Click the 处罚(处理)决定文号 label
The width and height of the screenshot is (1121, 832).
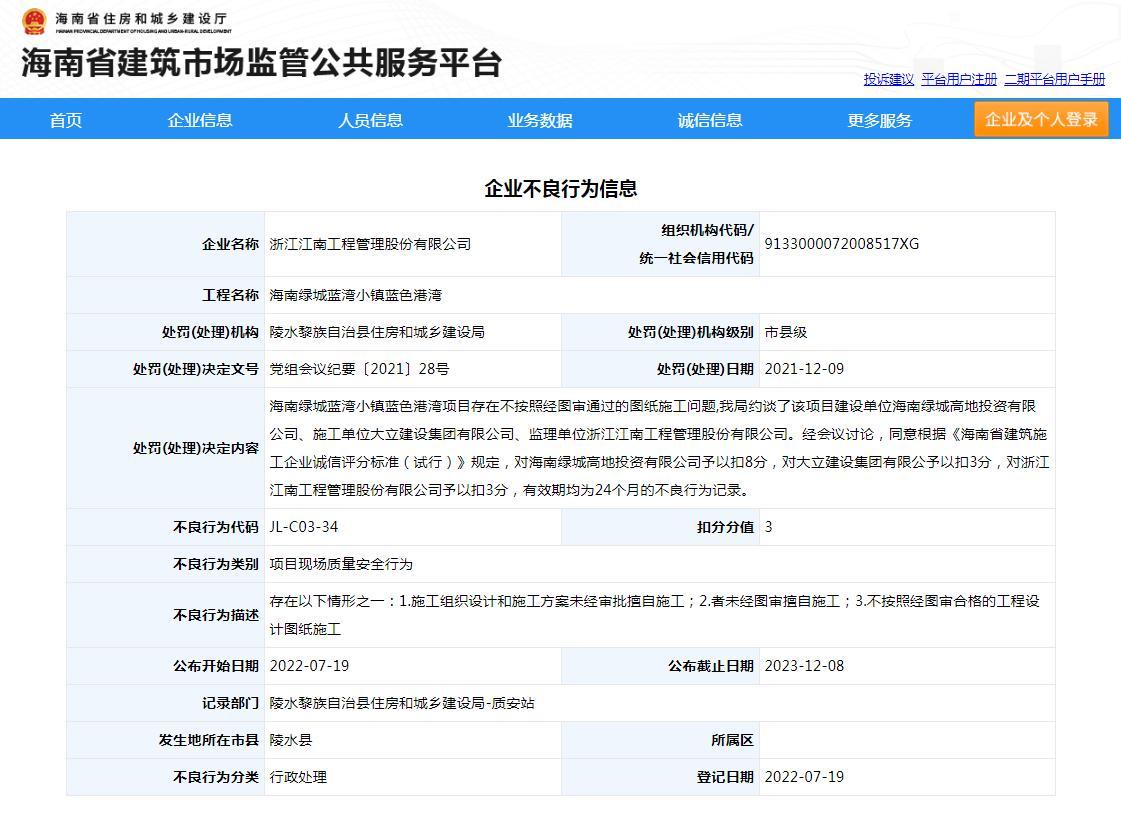[x=196, y=370]
